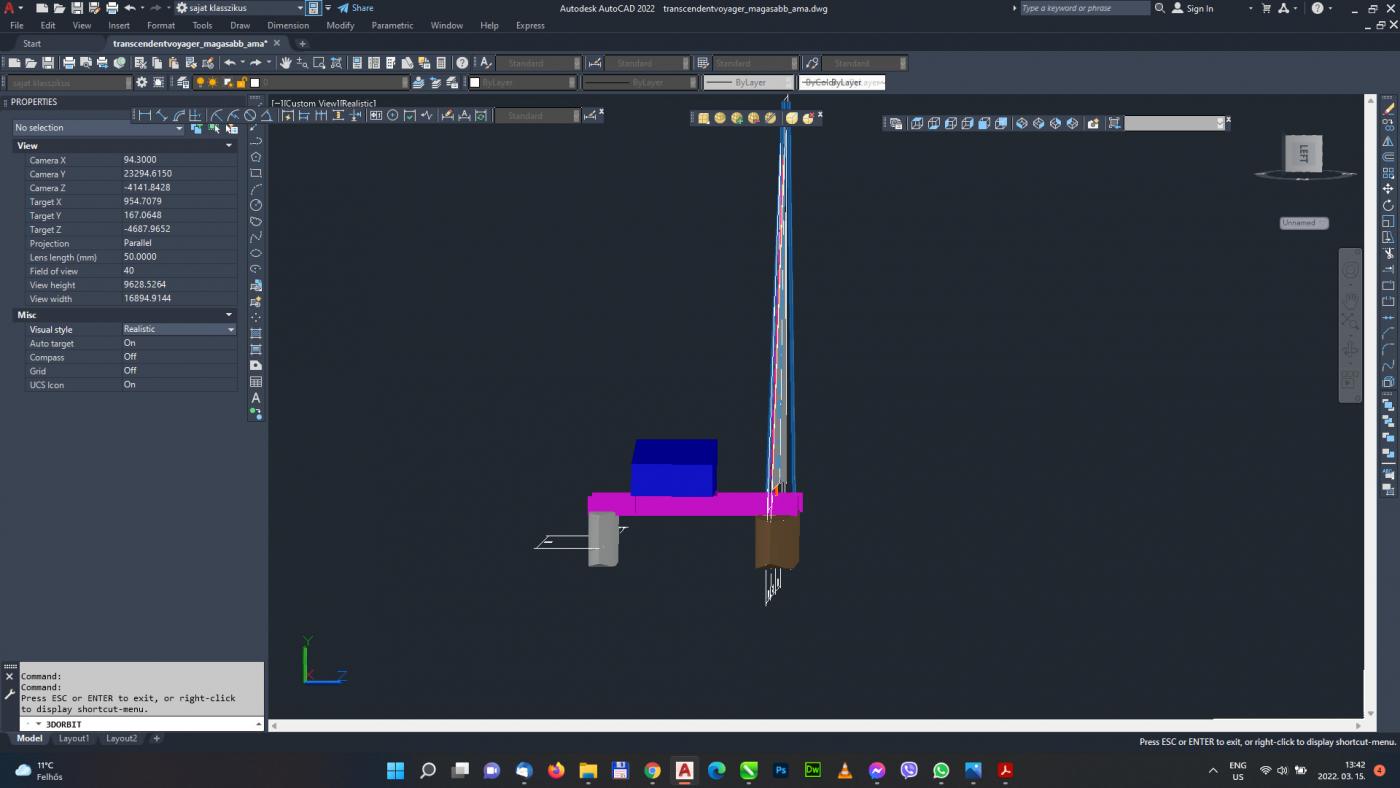Toggle the UCS Icon property value

click(x=130, y=385)
